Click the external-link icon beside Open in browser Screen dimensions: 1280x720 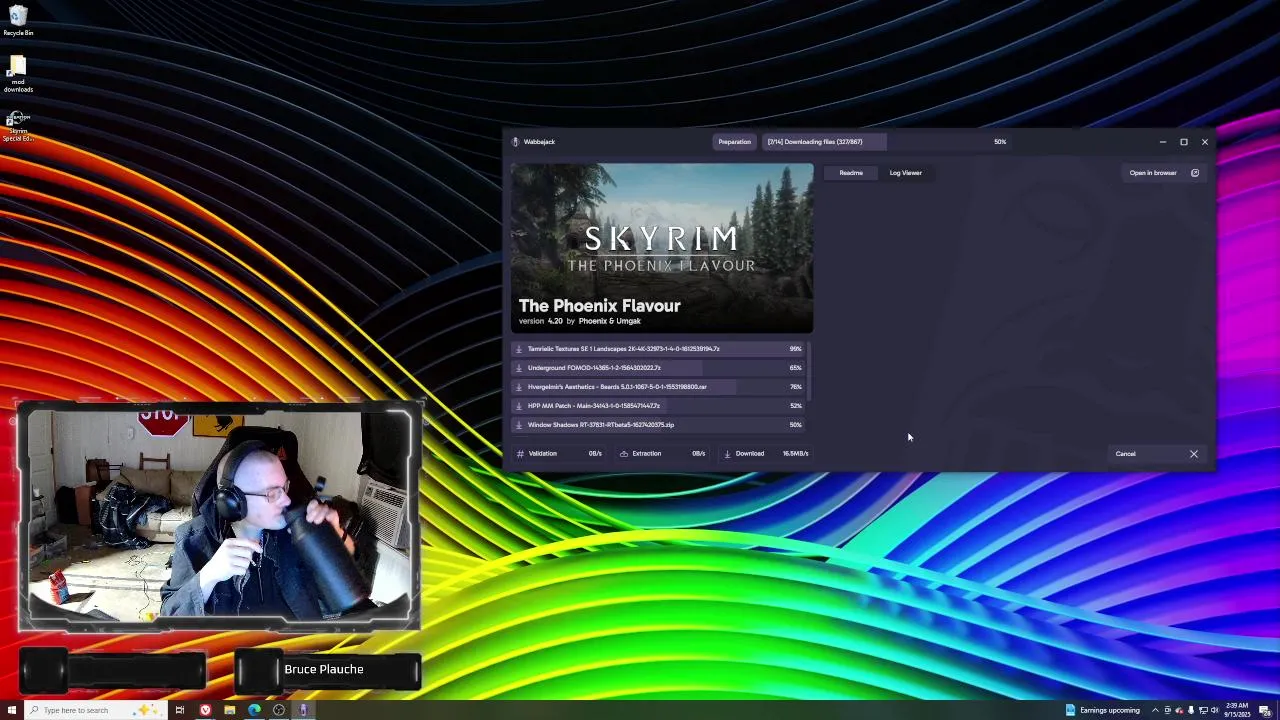click(x=1195, y=173)
